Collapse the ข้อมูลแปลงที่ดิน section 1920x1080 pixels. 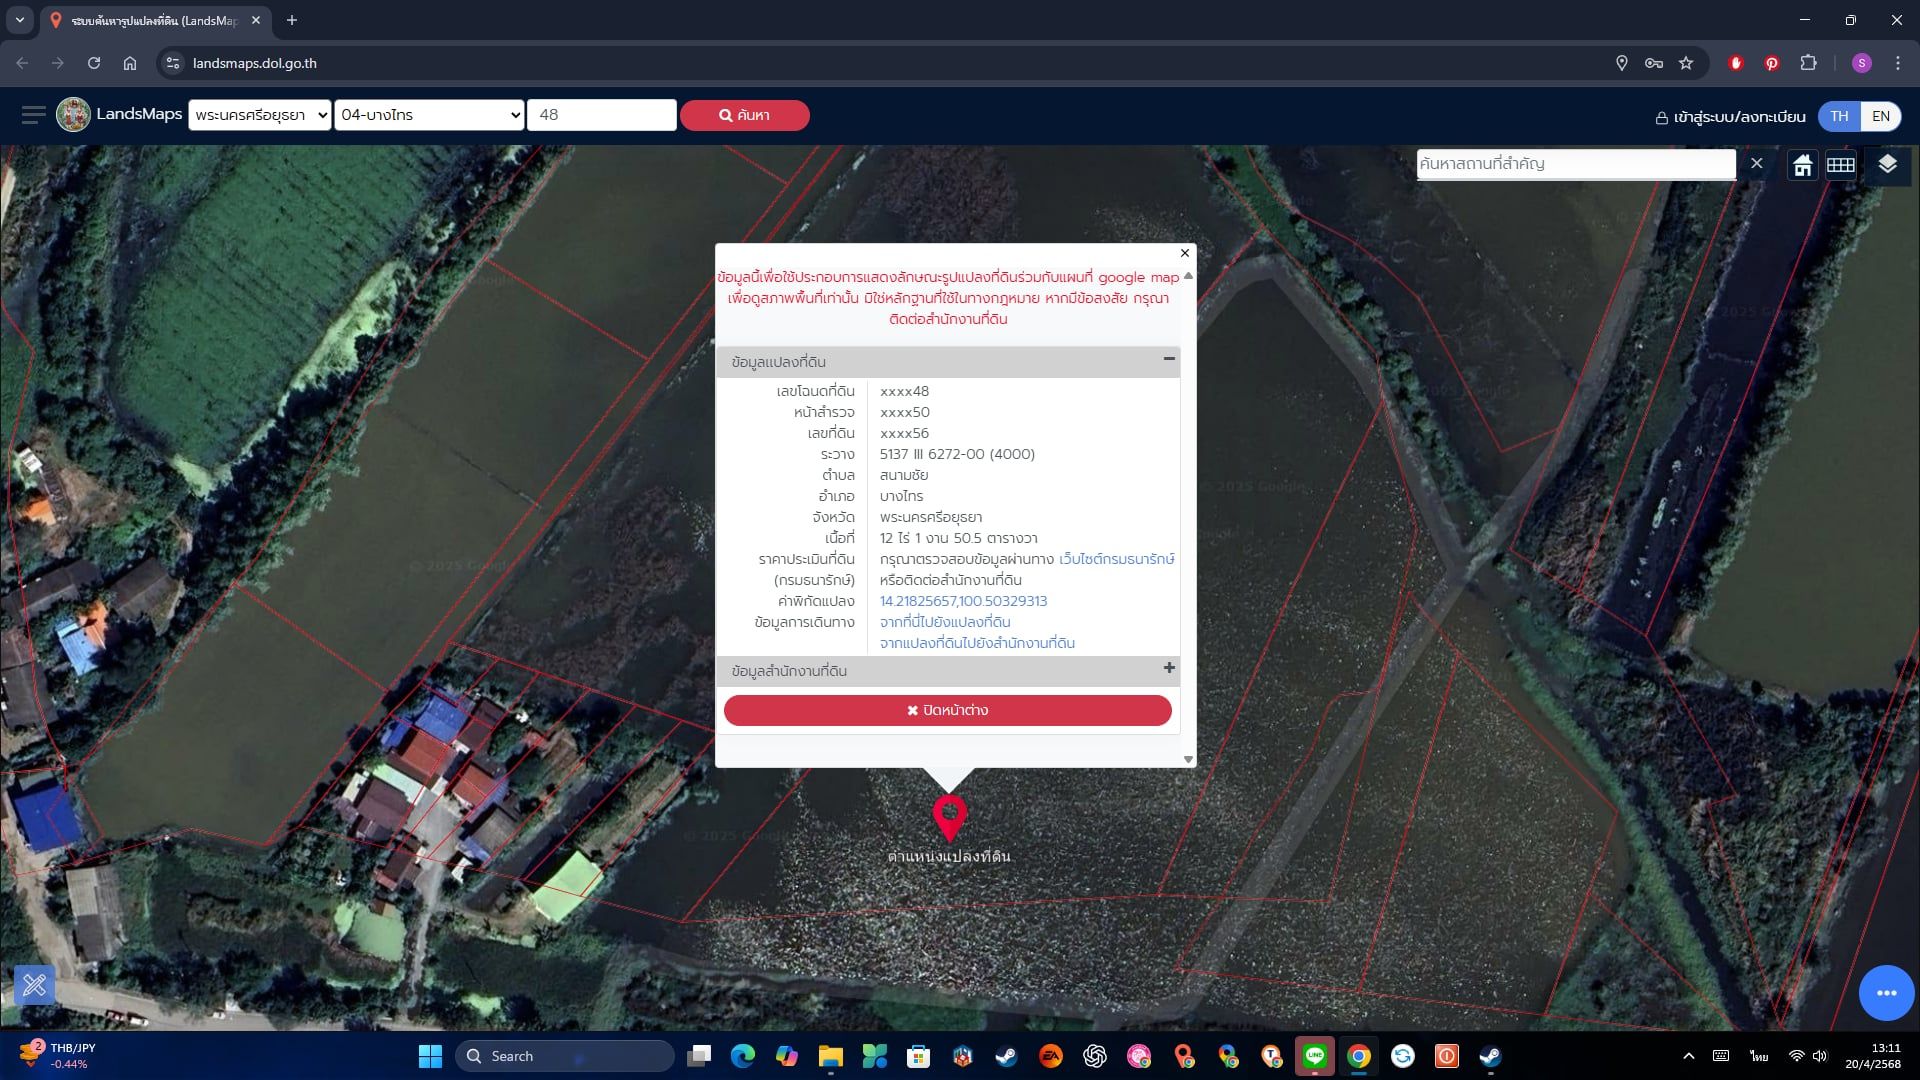[1168, 359]
